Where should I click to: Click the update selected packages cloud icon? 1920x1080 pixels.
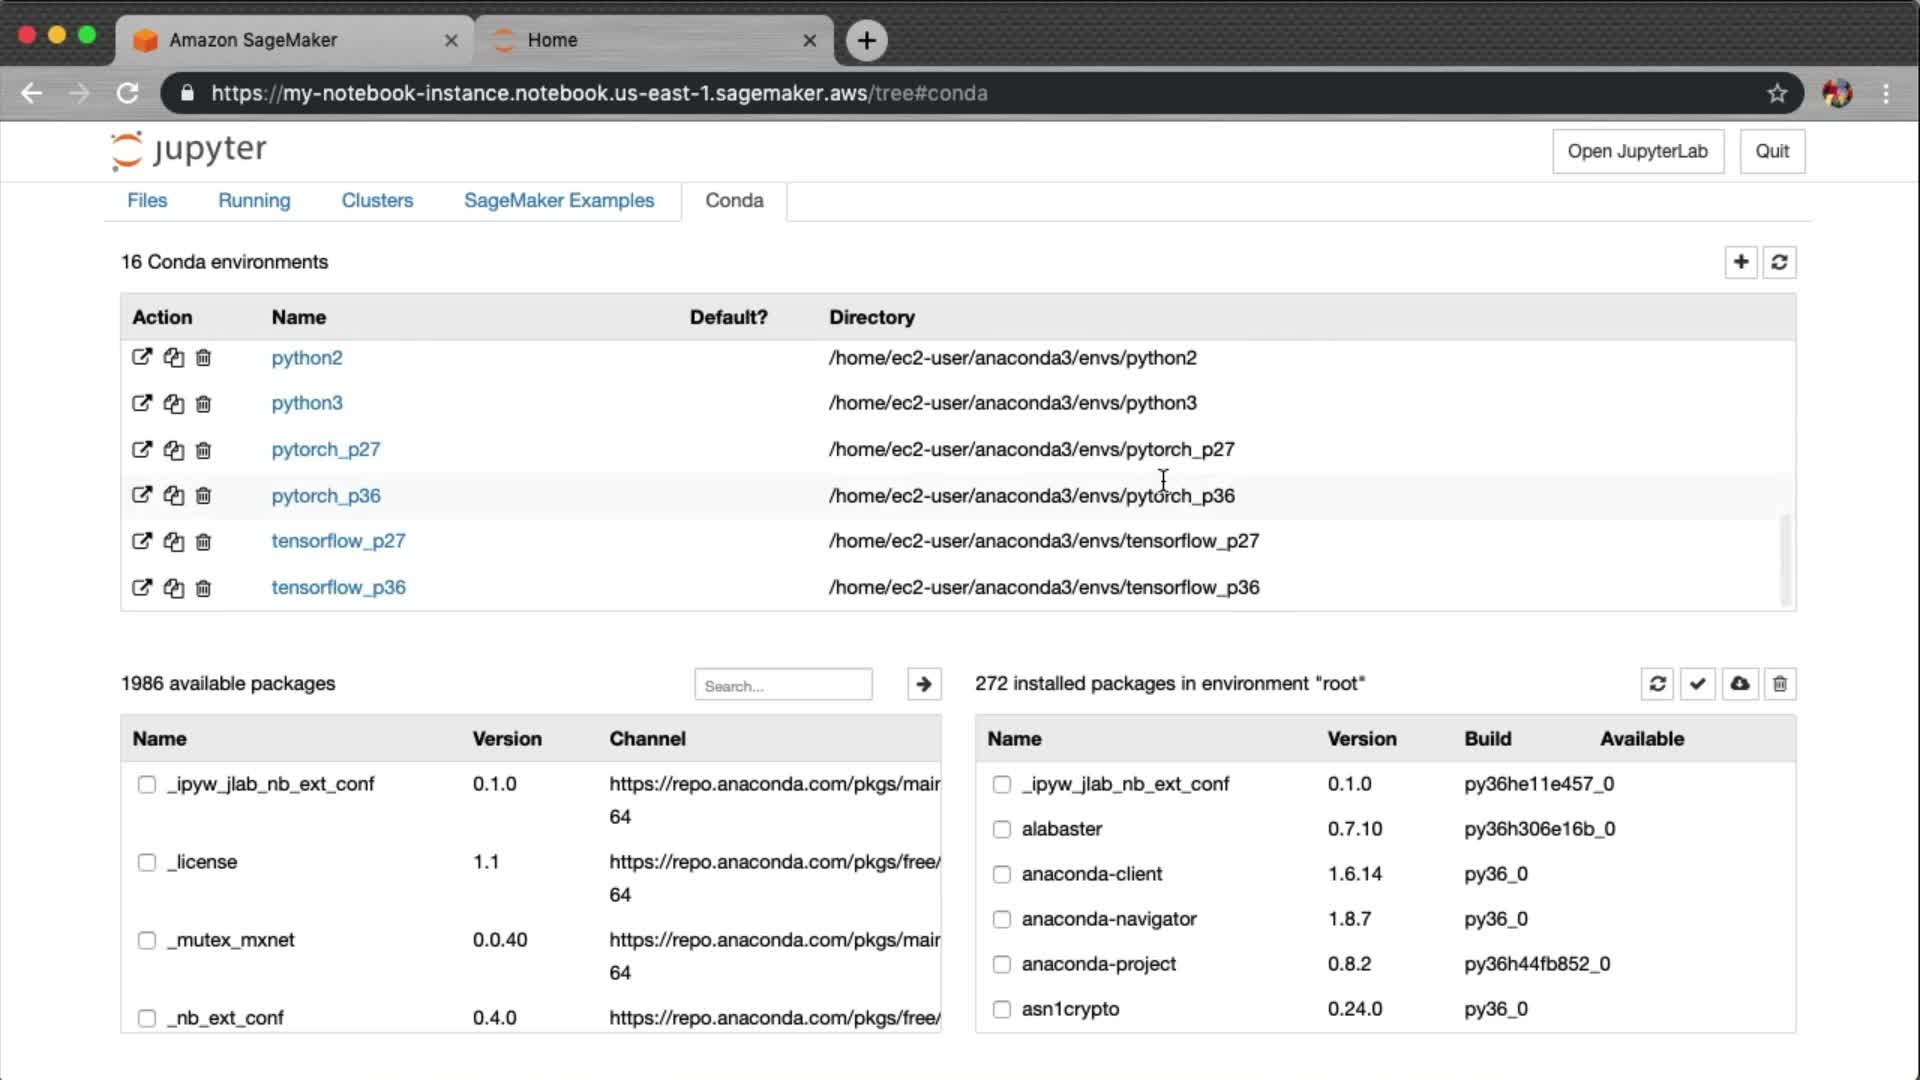click(1739, 684)
